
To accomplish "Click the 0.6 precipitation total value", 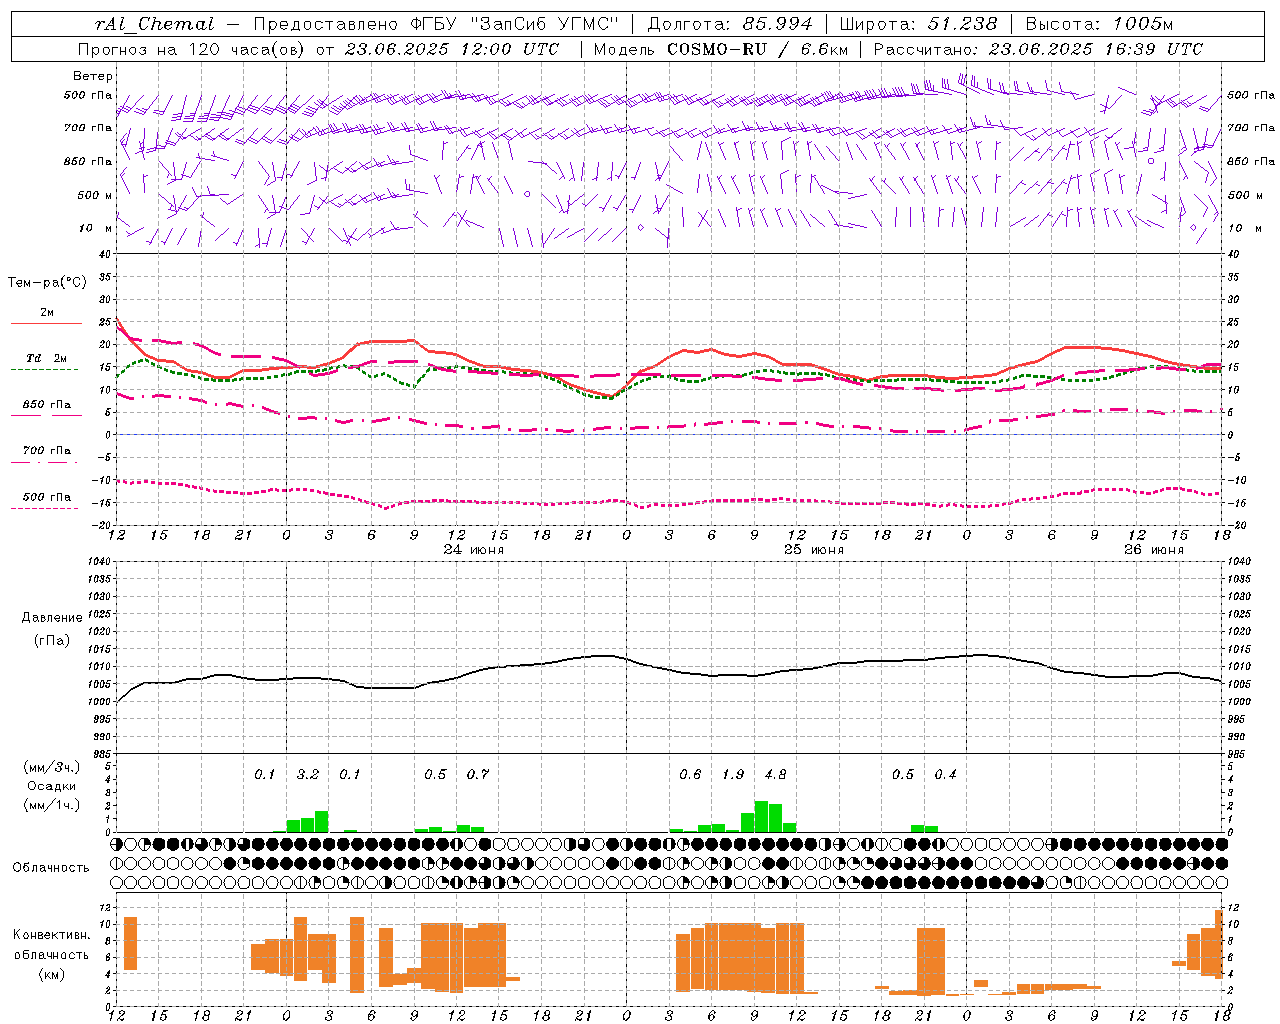I will pos(690,775).
